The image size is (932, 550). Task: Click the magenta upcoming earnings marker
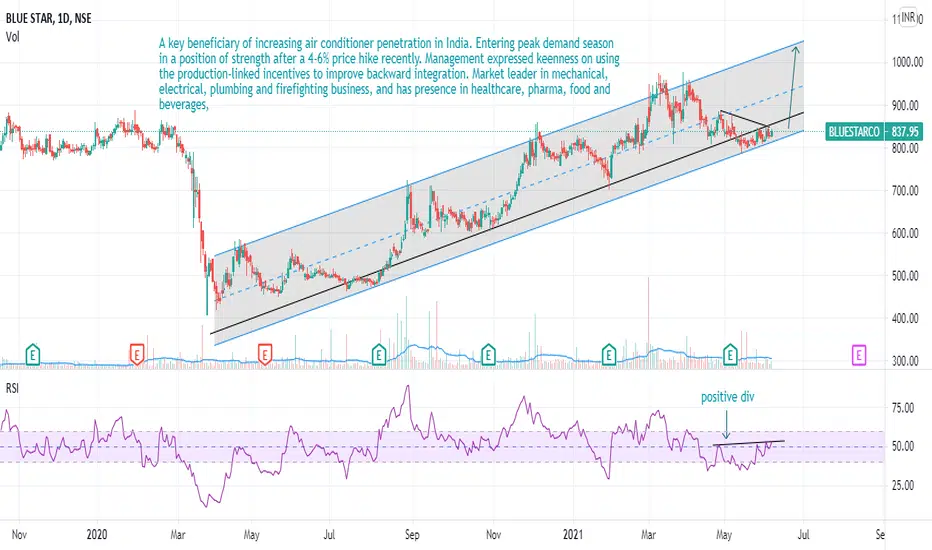pyautogui.click(x=859, y=355)
